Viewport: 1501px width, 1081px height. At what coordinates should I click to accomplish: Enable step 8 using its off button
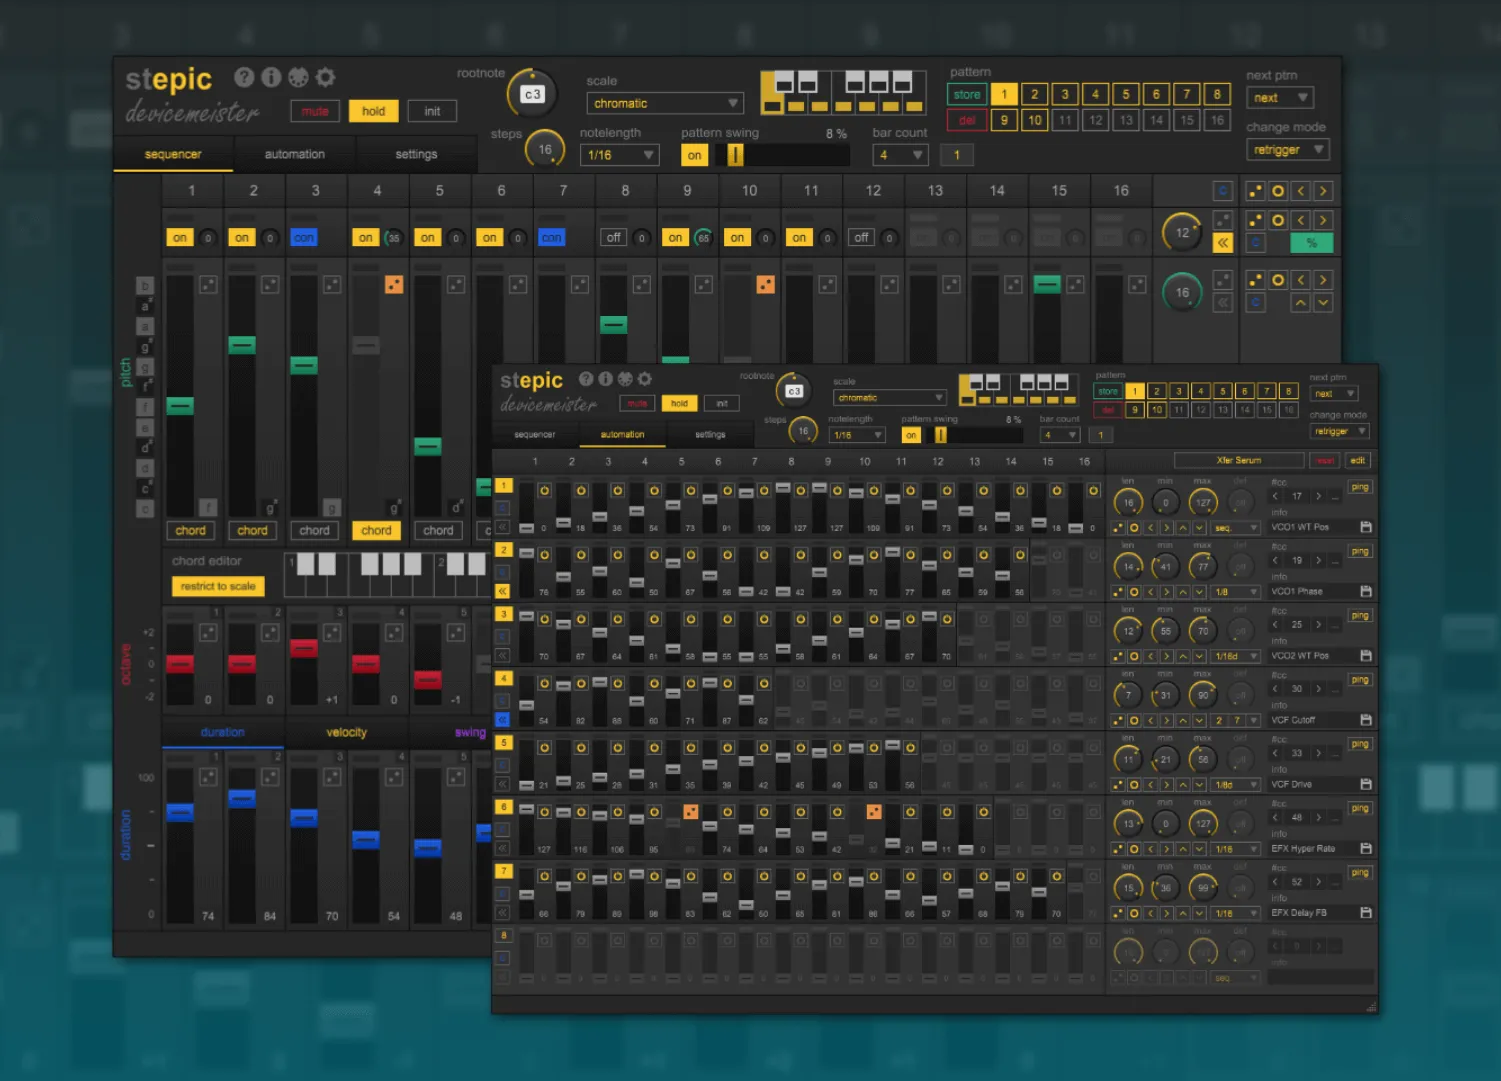614,238
